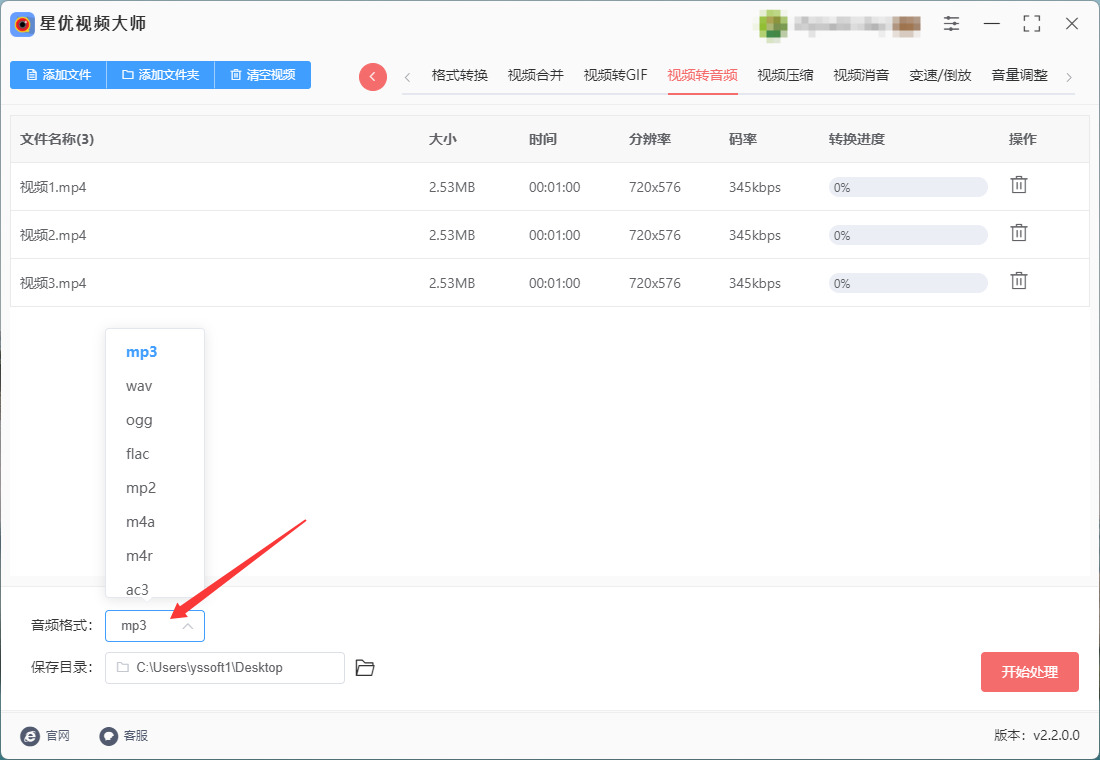The width and height of the screenshot is (1100, 760).
Task: Choose wav from the format list
Action: coord(155,386)
